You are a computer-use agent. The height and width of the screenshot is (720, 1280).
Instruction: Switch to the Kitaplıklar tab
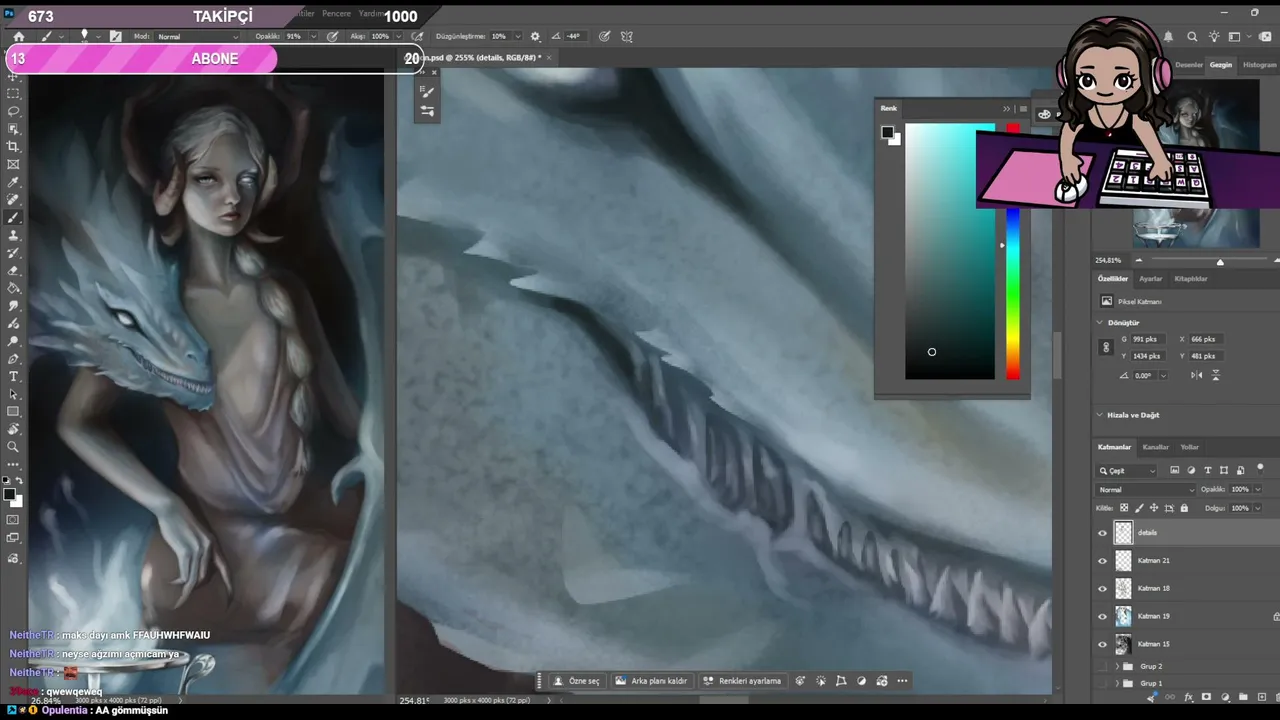[1191, 279]
